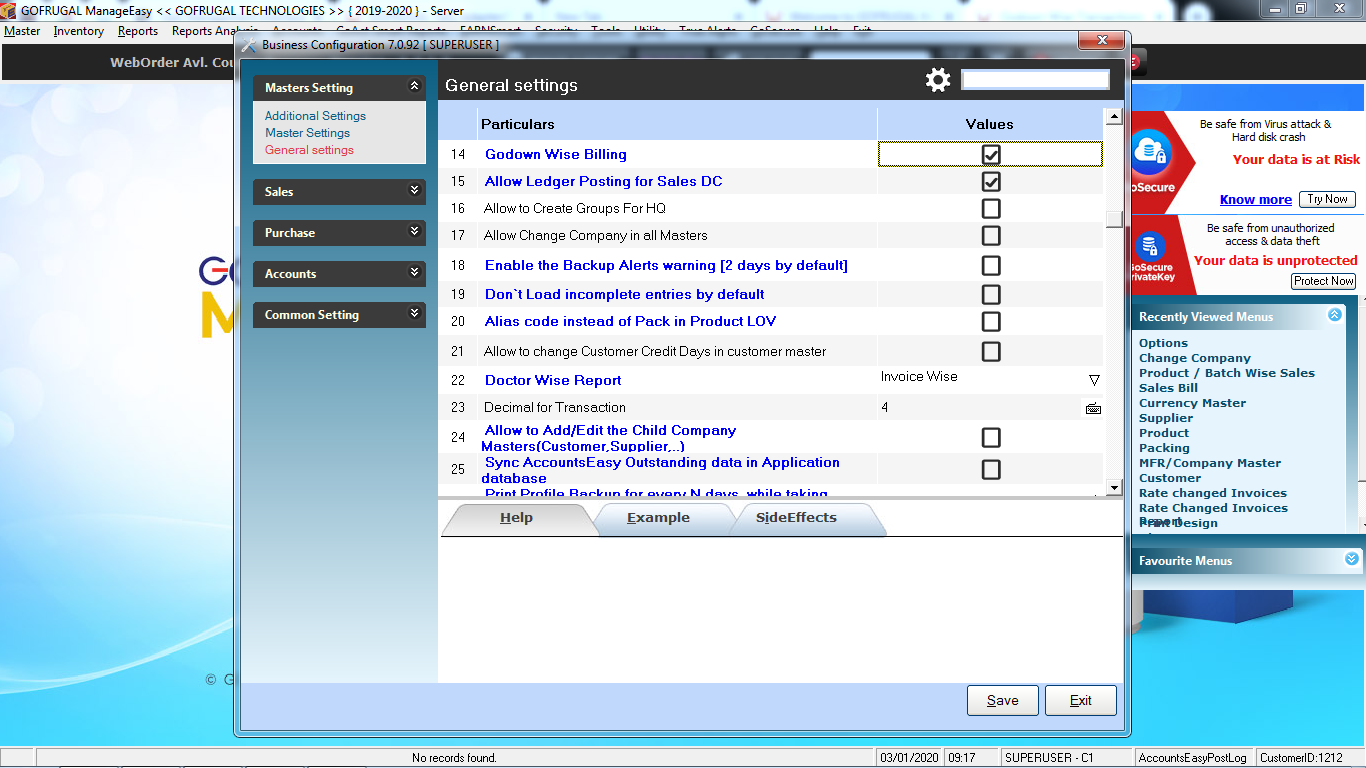The height and width of the screenshot is (768, 1366).
Task: Toggle Godown Wise Billing checkbox
Action: point(991,155)
